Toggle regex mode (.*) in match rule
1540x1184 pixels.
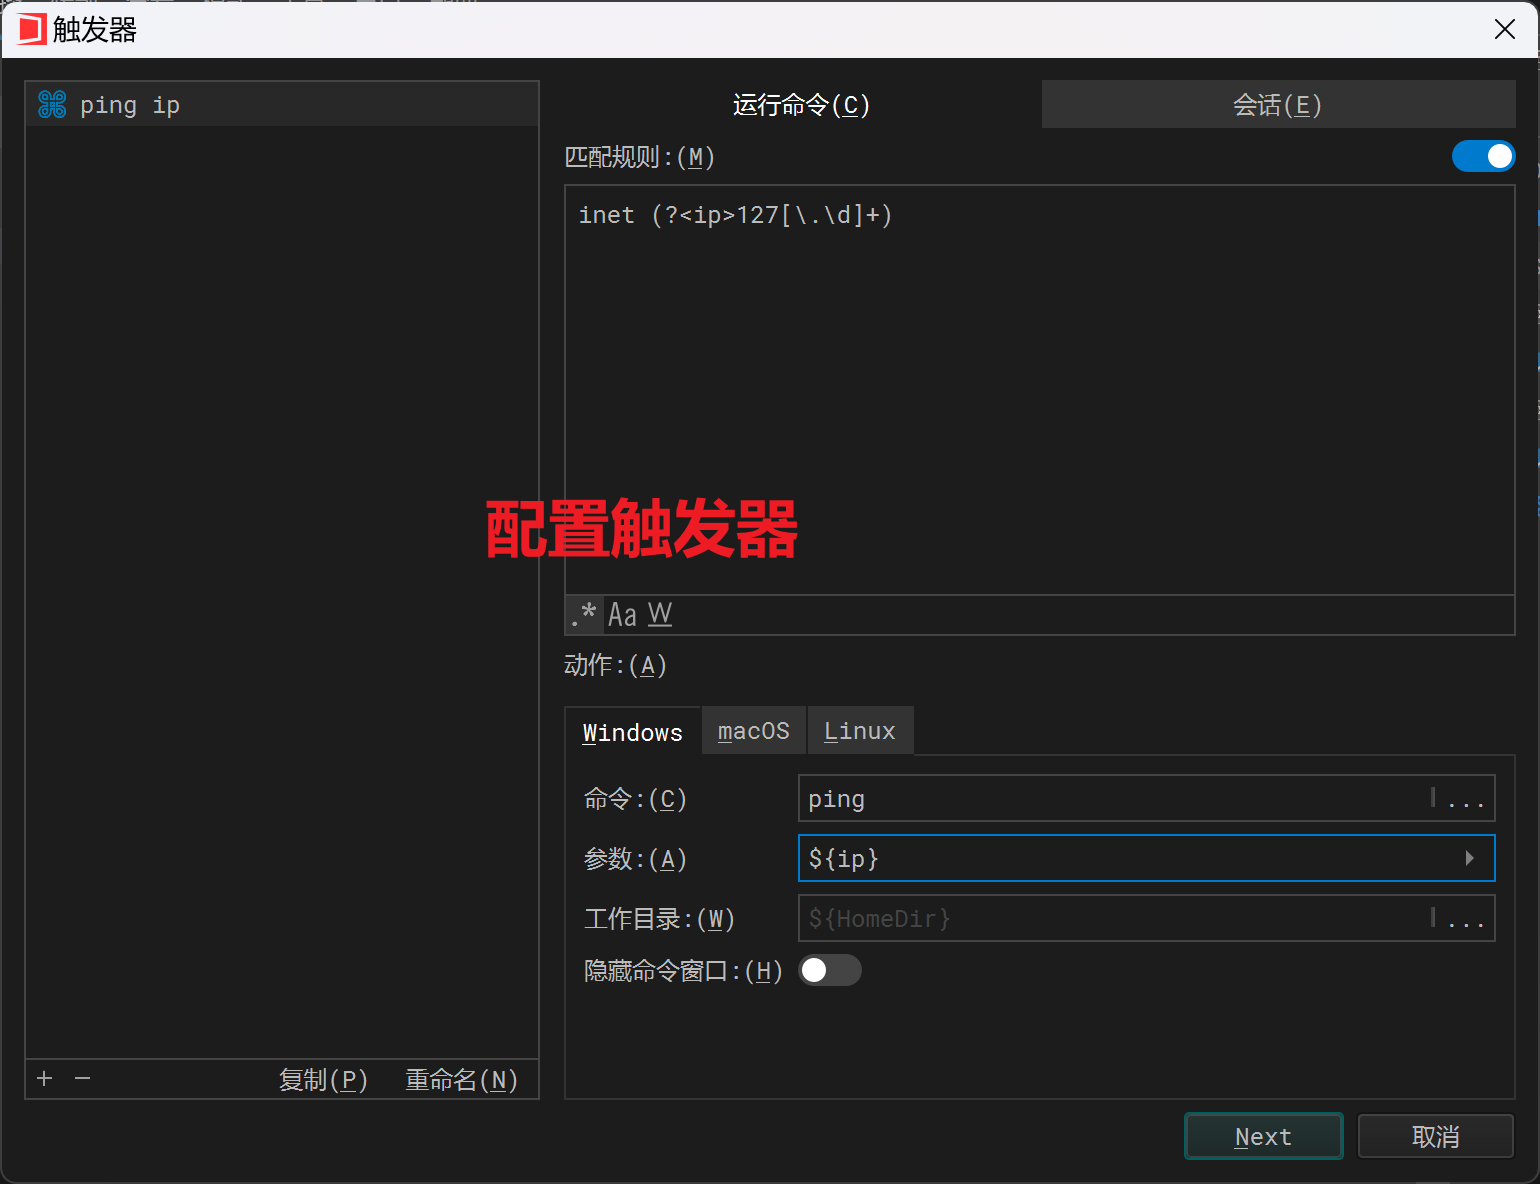click(584, 615)
